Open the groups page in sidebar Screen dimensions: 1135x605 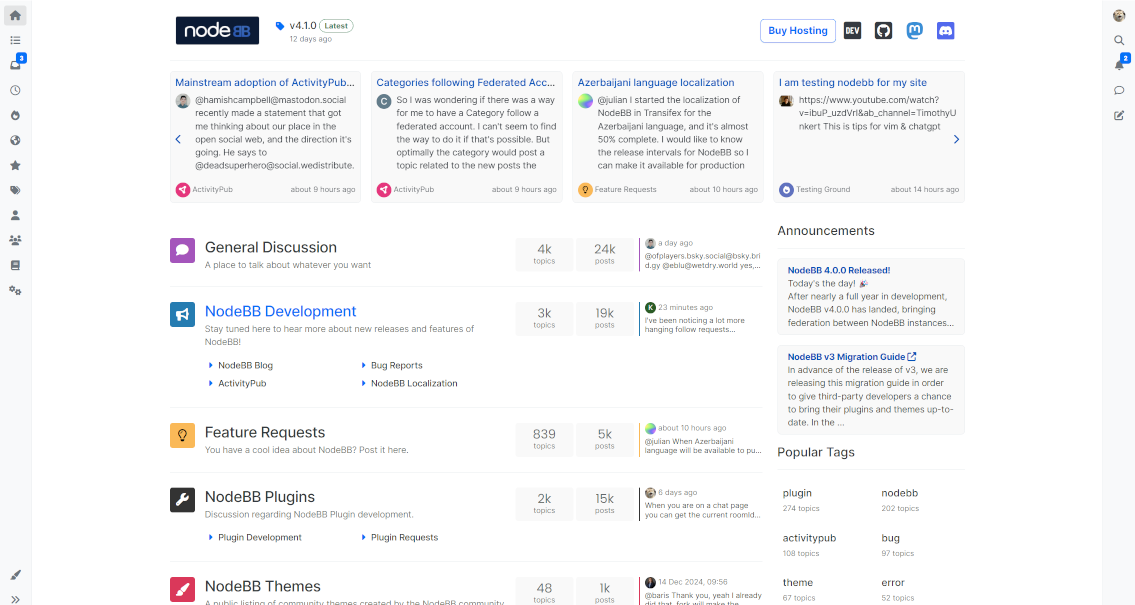tap(15, 240)
